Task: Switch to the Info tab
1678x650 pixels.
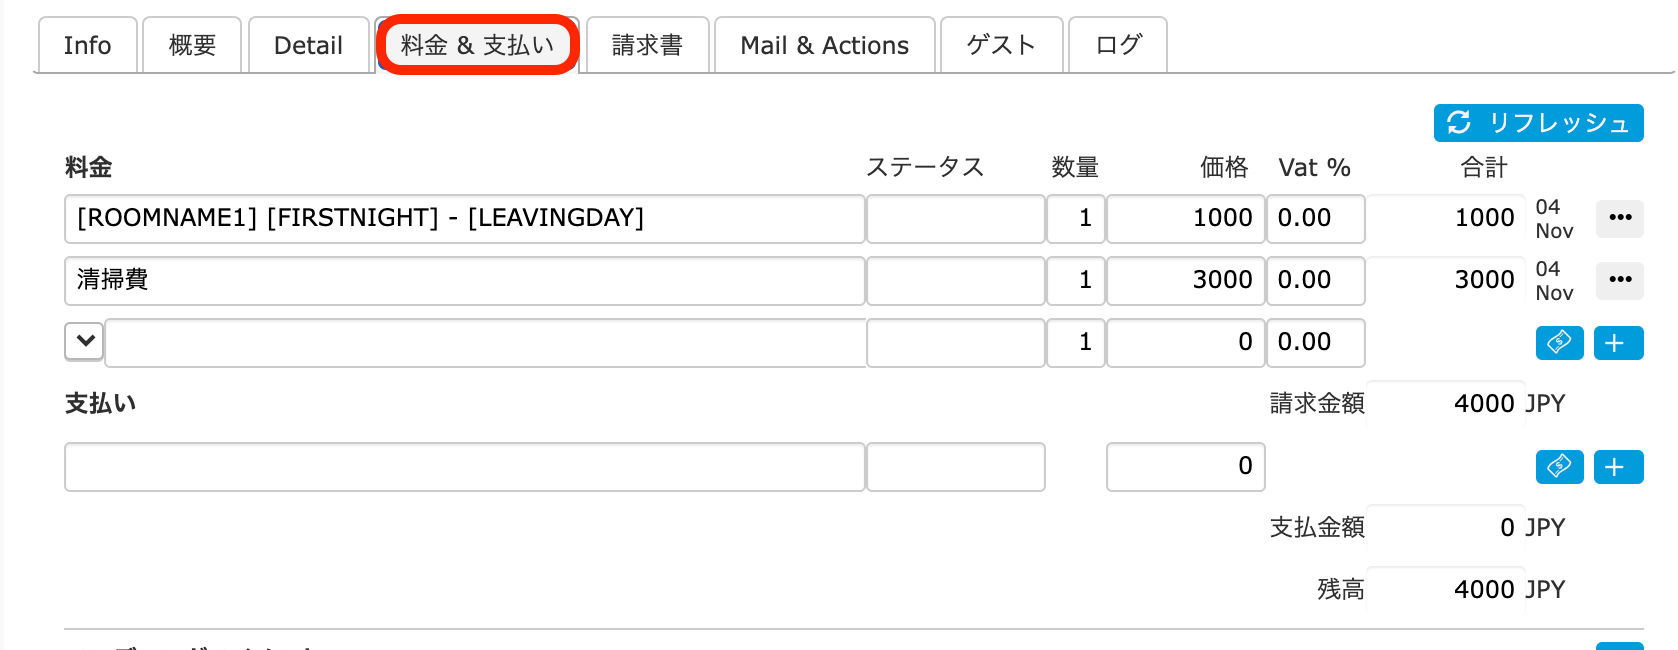Action: coord(87,46)
